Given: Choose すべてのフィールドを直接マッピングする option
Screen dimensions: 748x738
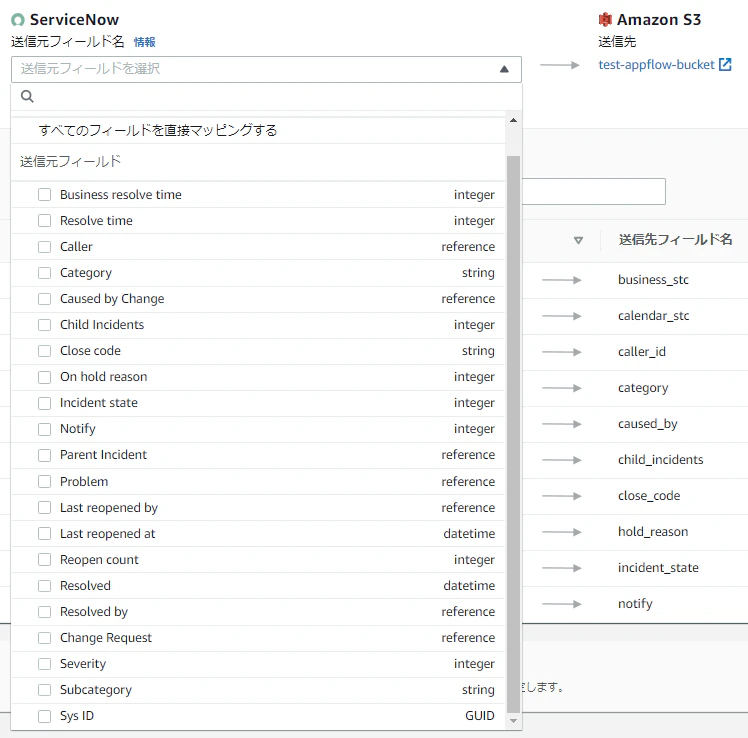Looking at the screenshot, I should tap(258, 130).
